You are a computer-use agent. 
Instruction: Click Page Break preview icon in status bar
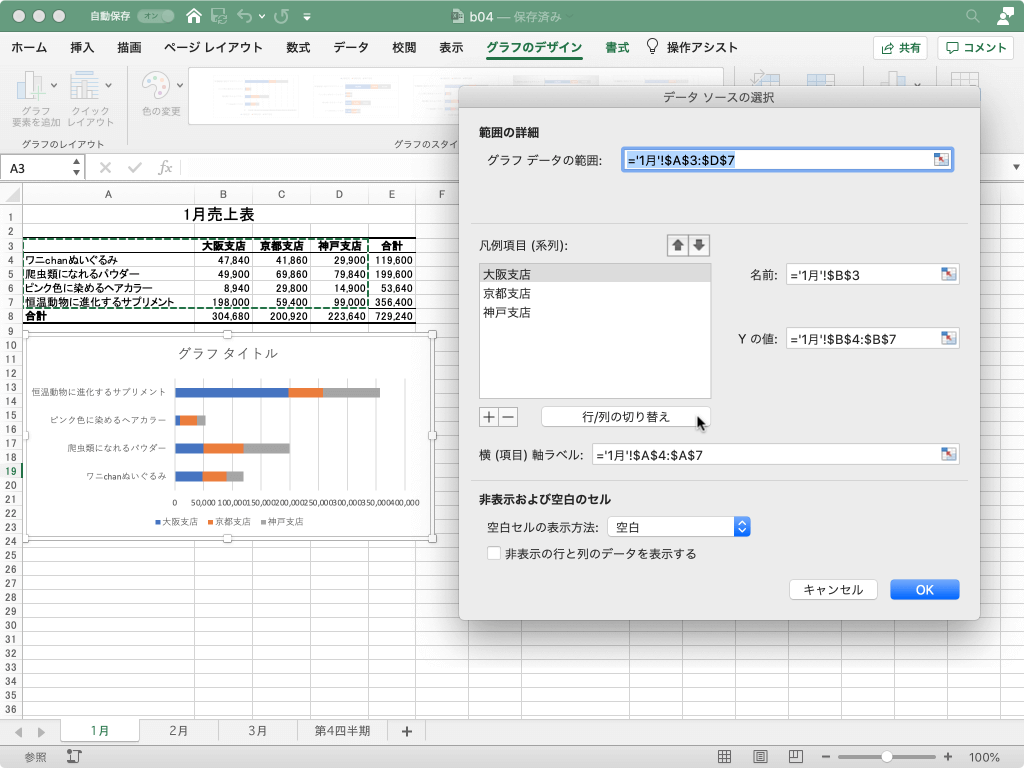coord(795,756)
